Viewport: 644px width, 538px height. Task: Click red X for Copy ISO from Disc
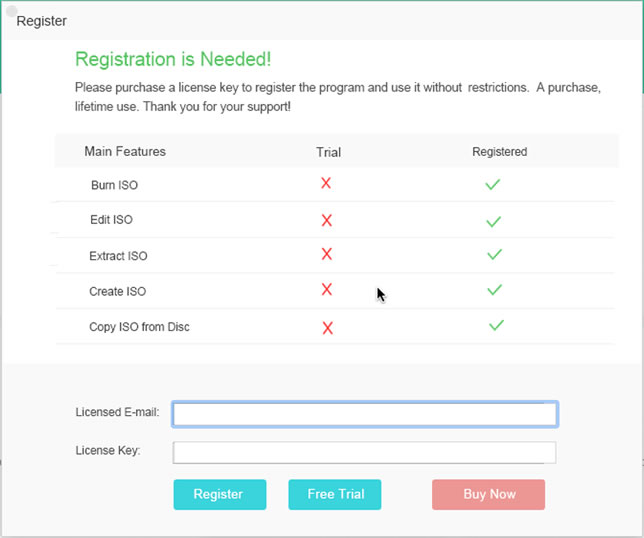(327, 328)
